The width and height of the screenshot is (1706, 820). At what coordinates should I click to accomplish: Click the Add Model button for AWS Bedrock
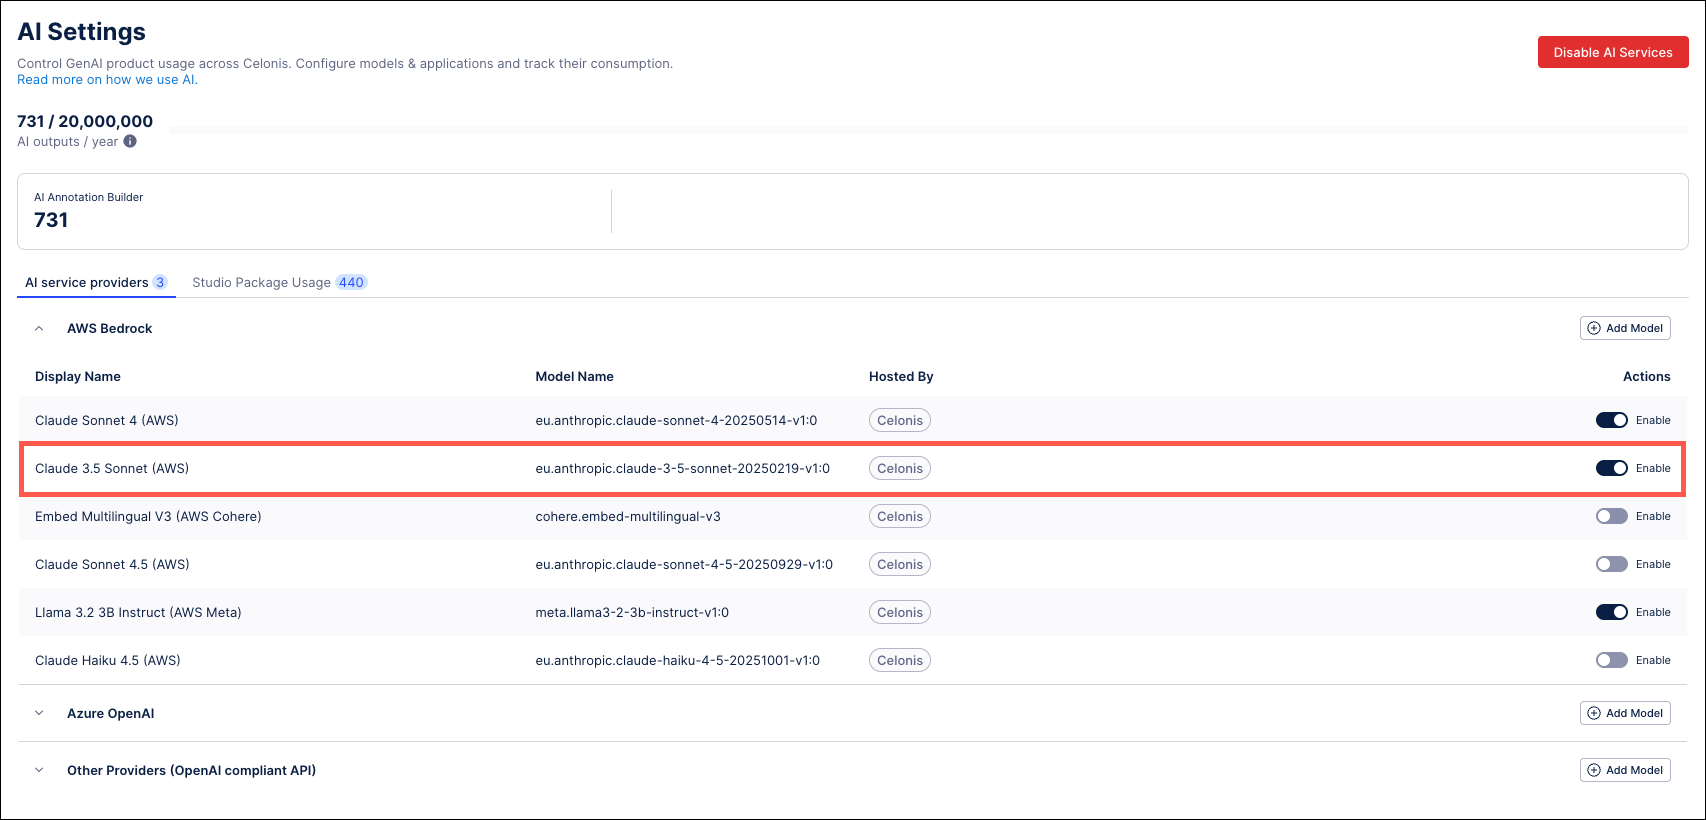(x=1625, y=328)
